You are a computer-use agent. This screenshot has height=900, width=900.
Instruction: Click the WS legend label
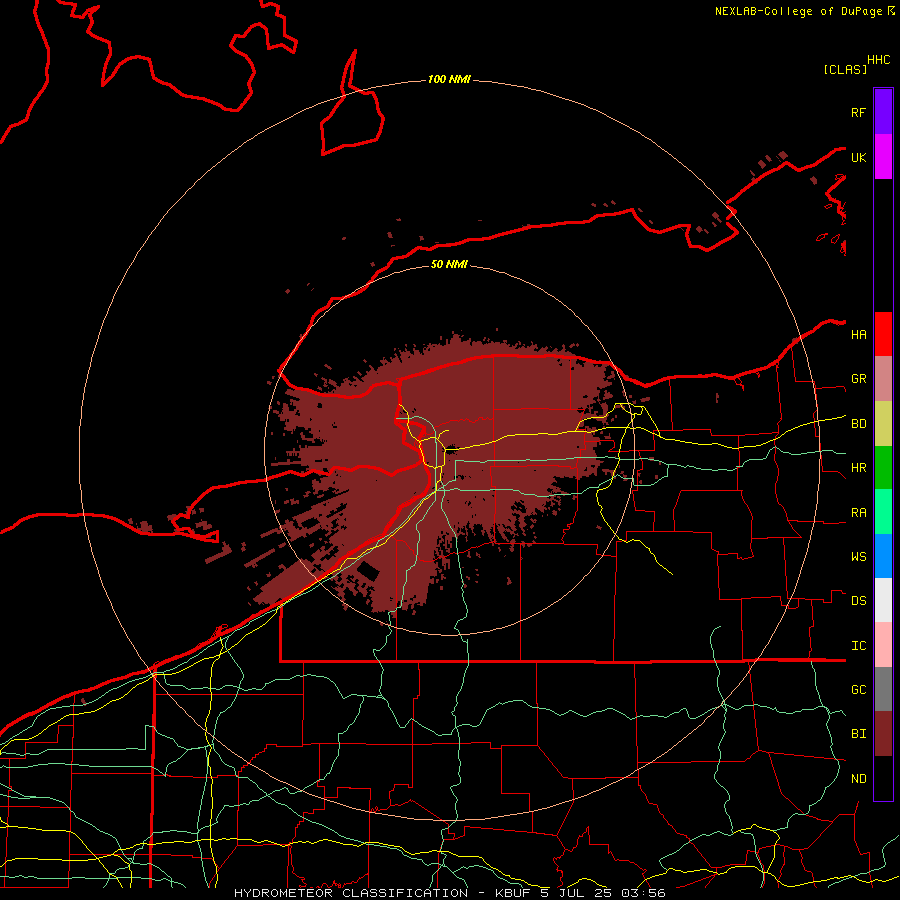(858, 557)
